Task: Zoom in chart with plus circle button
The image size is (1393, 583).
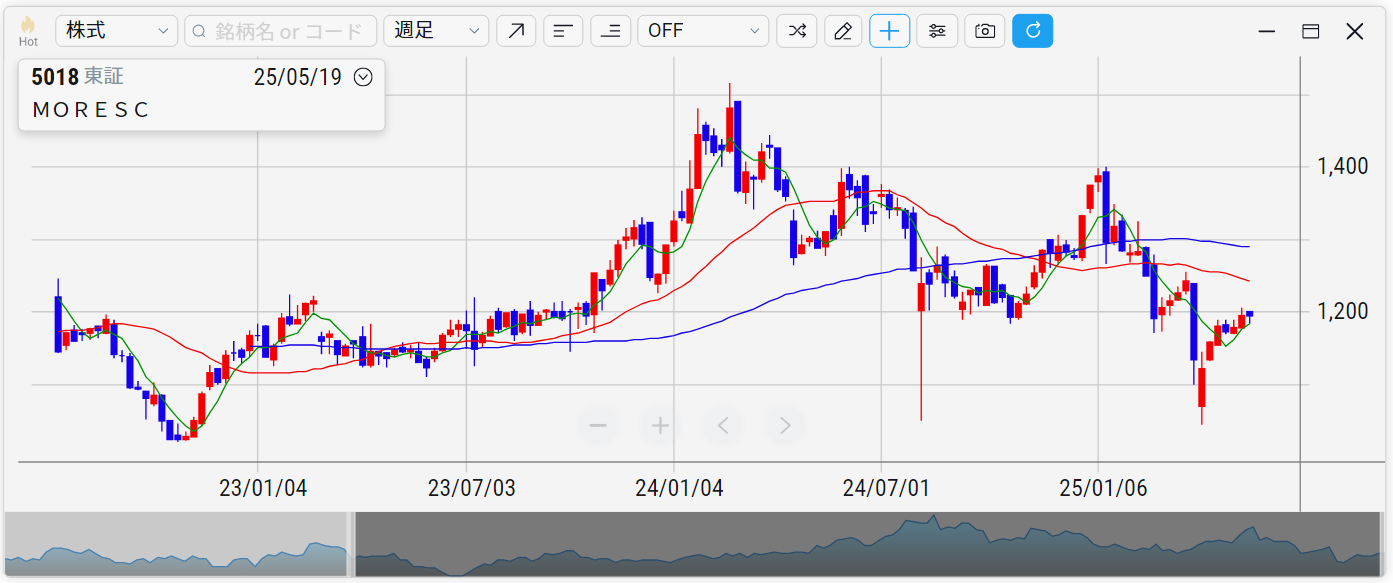Action: tap(660, 426)
